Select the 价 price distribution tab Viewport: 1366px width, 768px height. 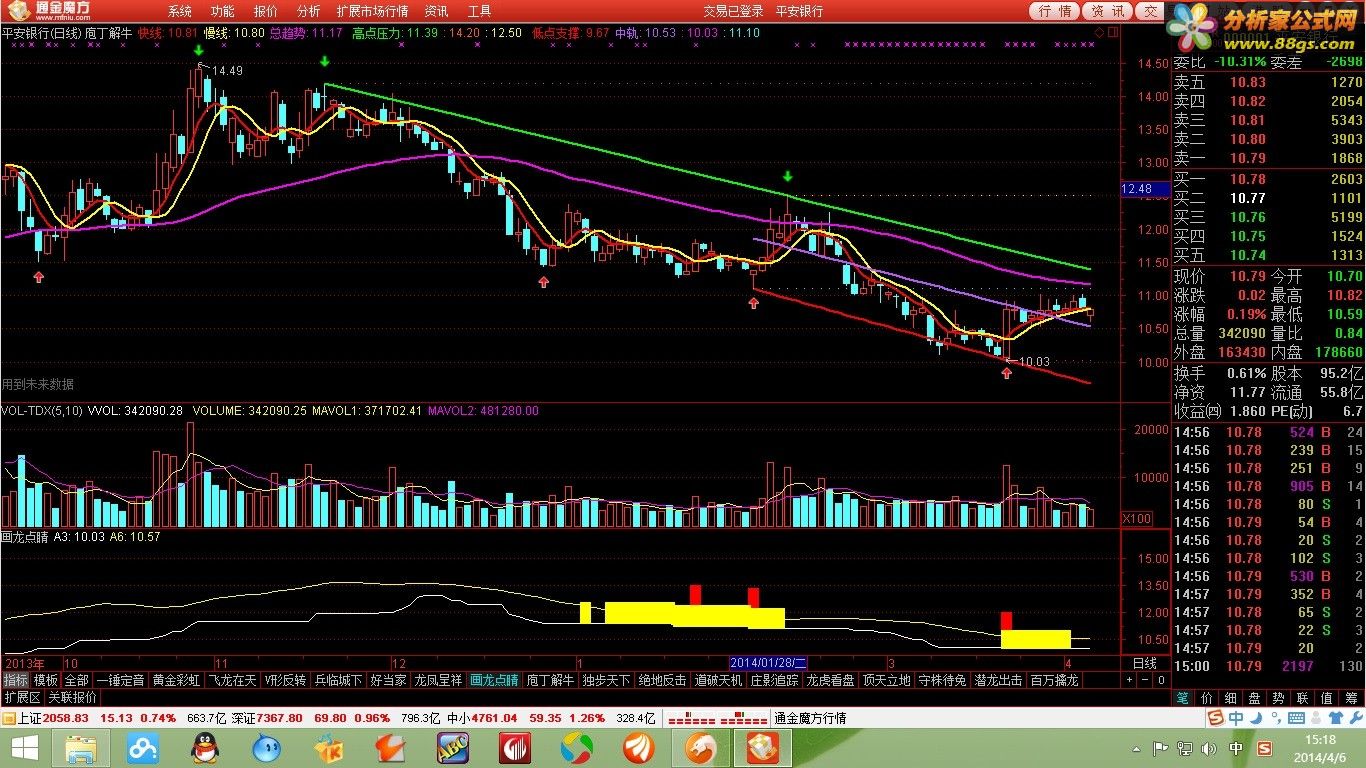pos(1205,697)
